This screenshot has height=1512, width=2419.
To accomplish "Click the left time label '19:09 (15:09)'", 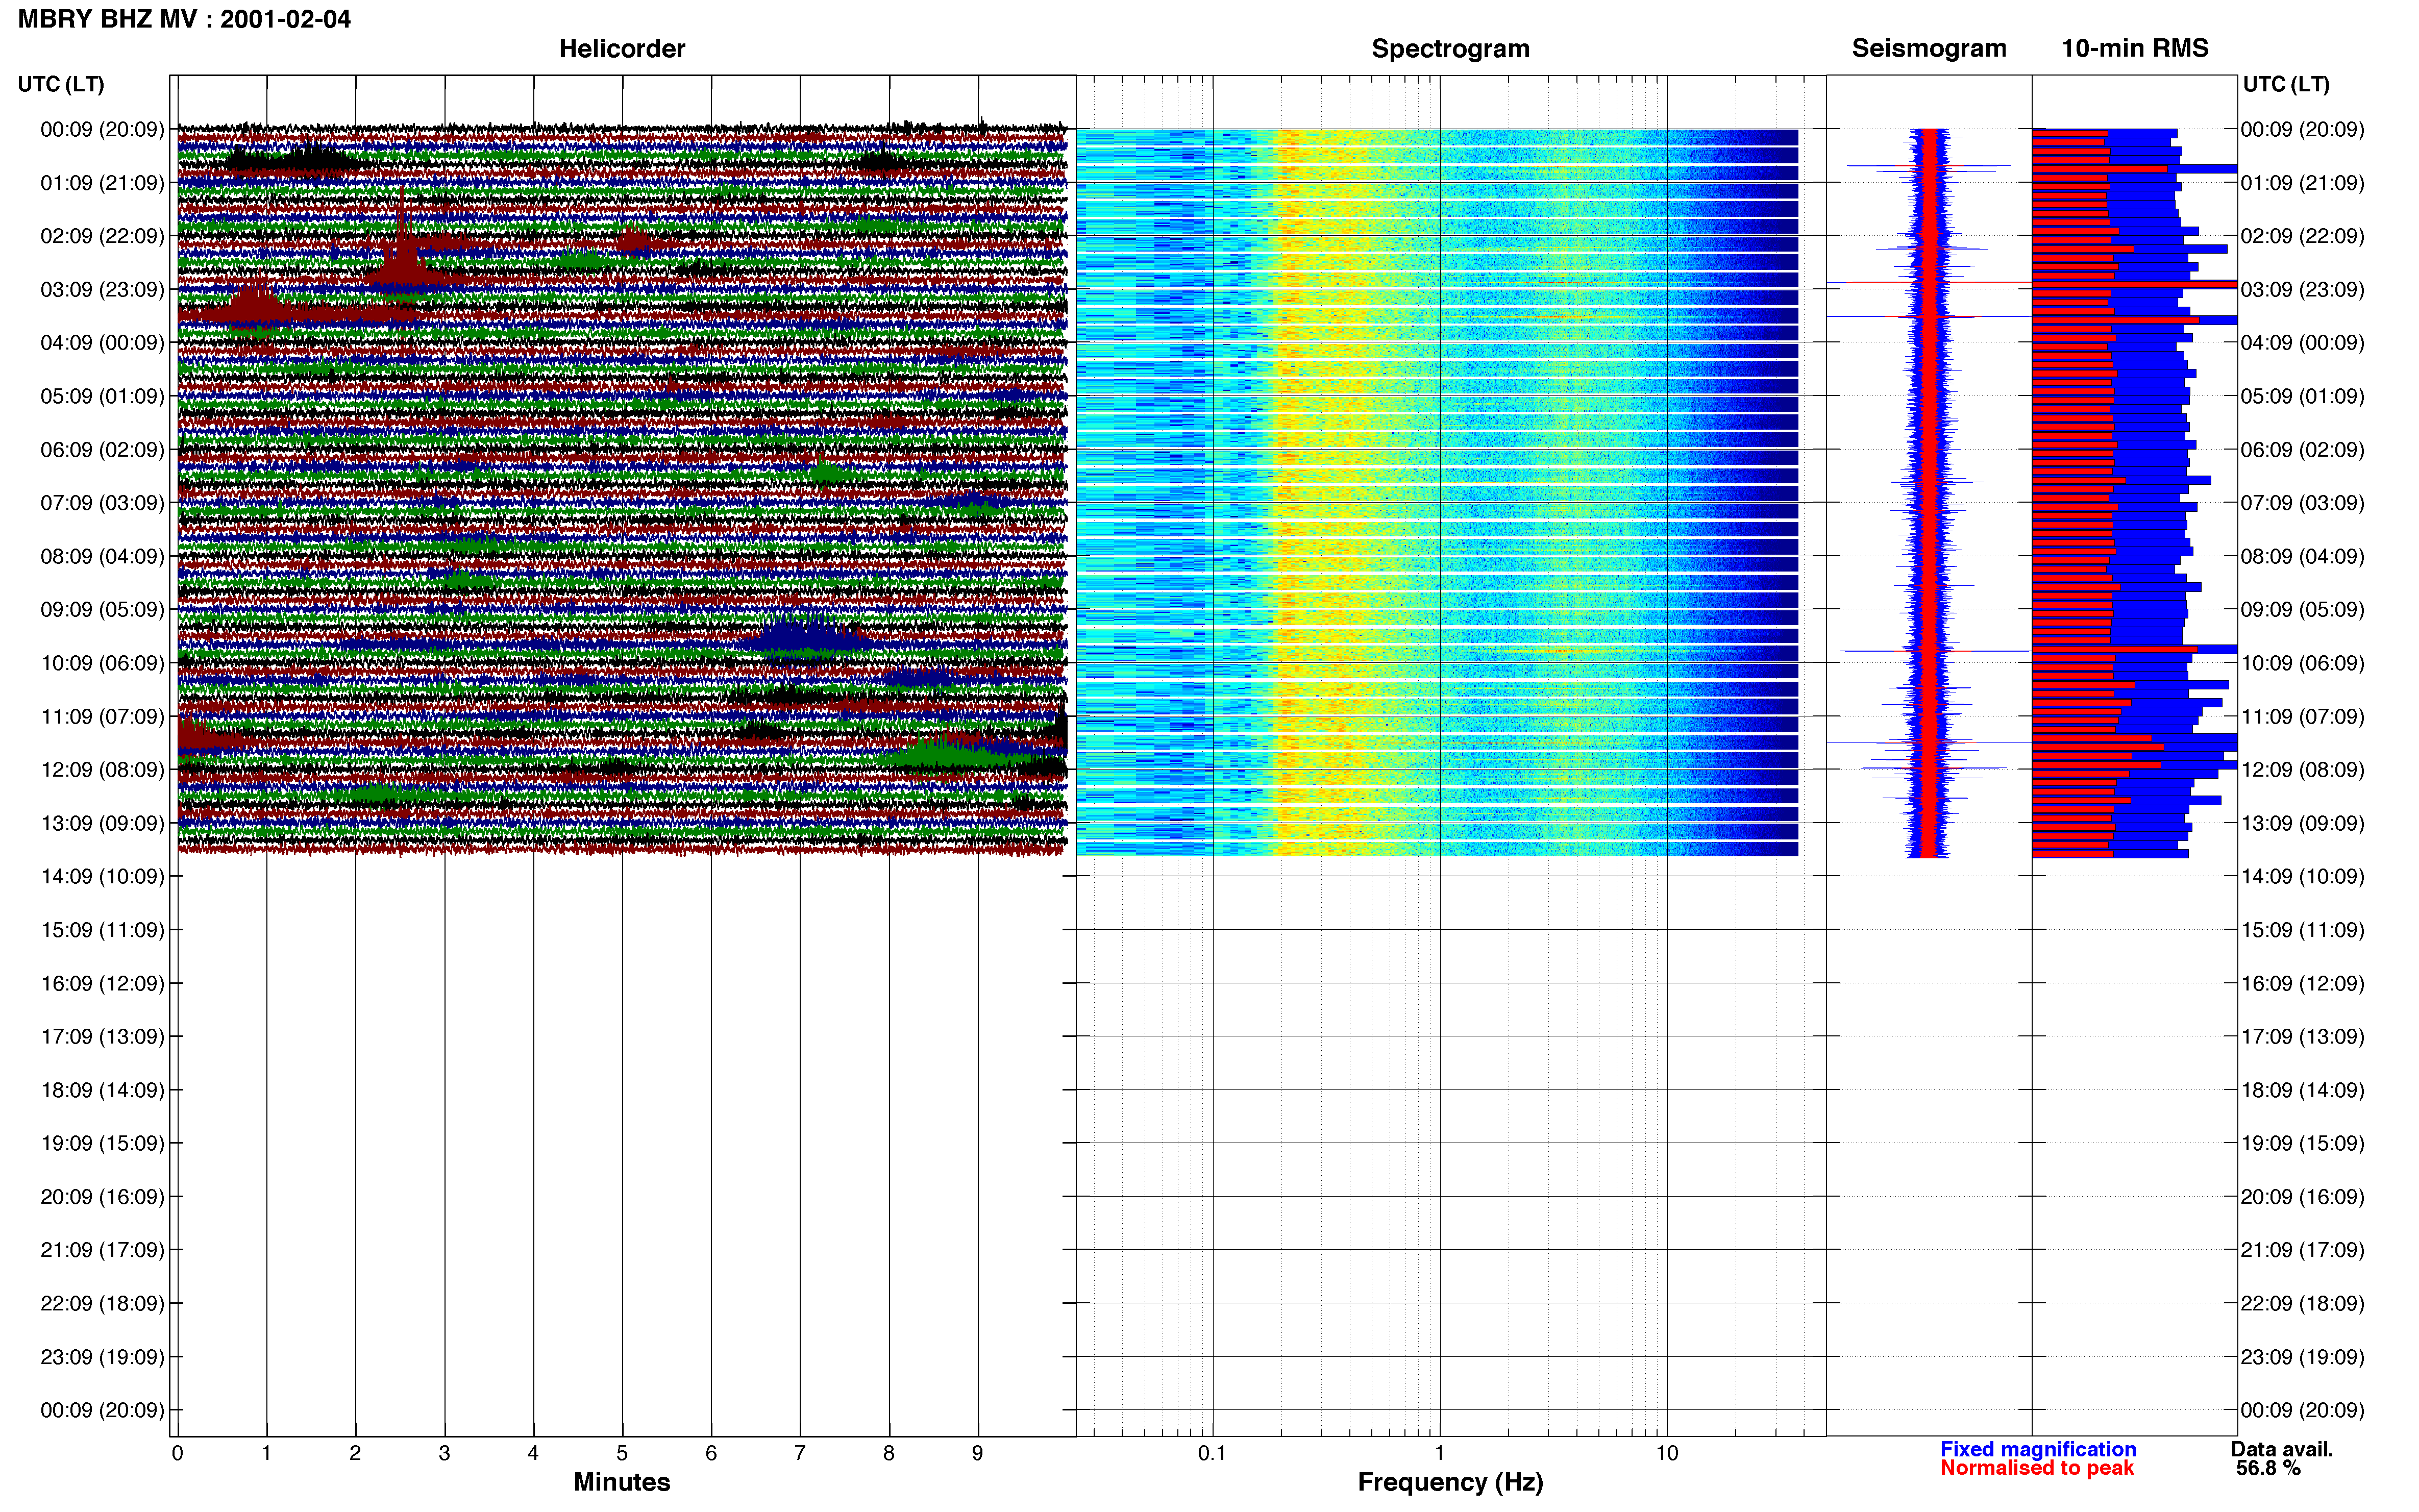I will (x=102, y=1143).
